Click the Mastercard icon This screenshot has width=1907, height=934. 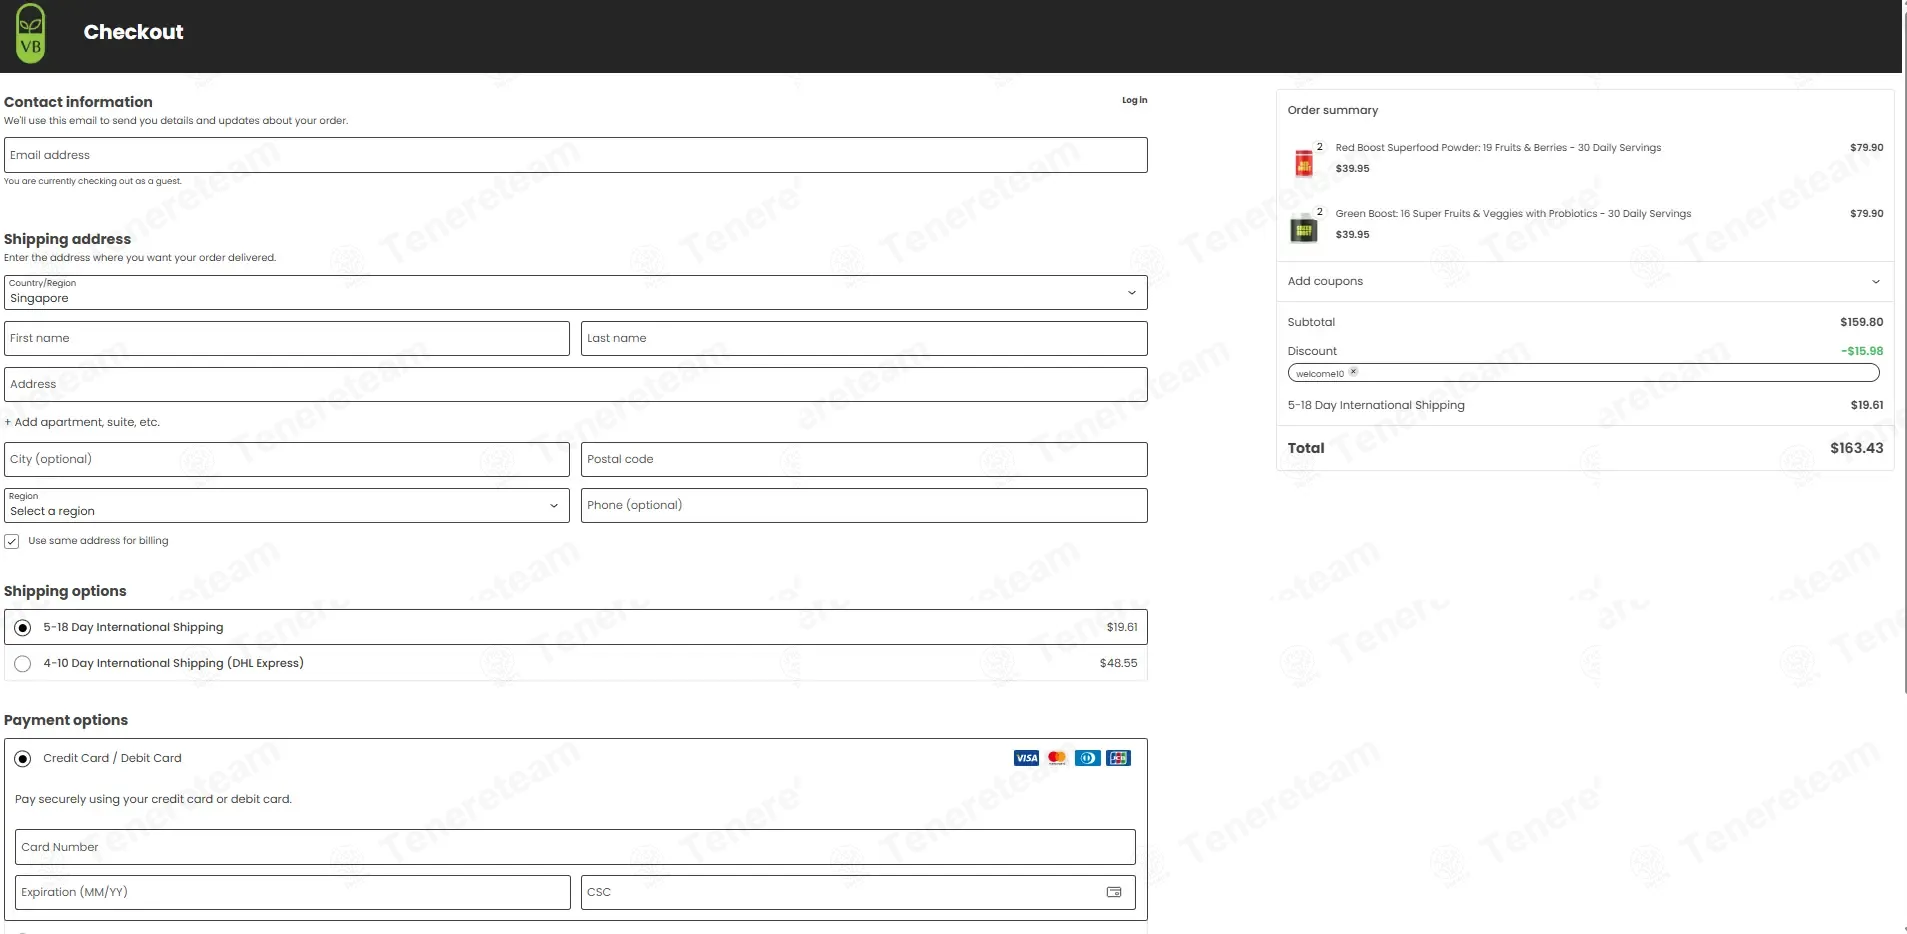[x=1057, y=758]
